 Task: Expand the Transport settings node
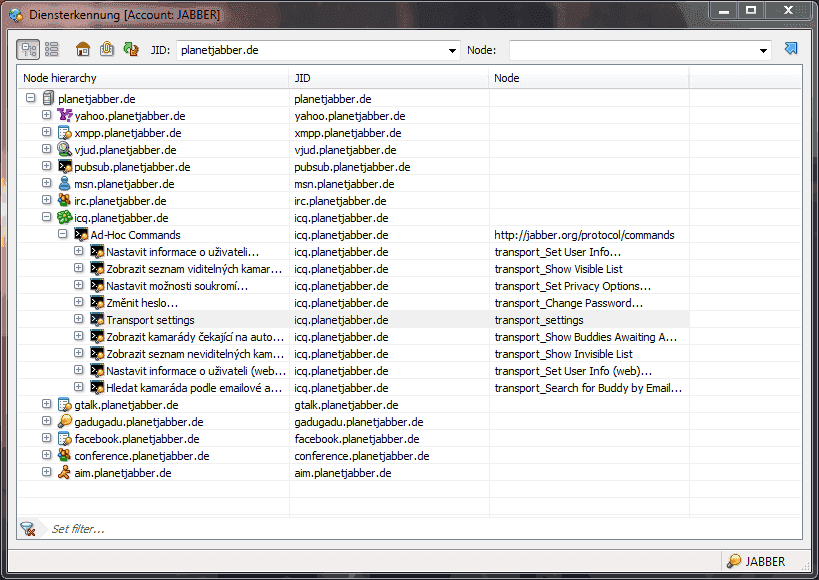[x=78, y=319]
